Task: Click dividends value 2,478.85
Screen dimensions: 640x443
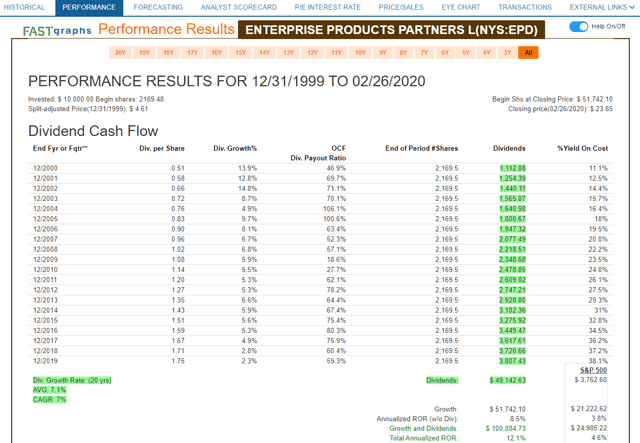Action: click(x=513, y=269)
